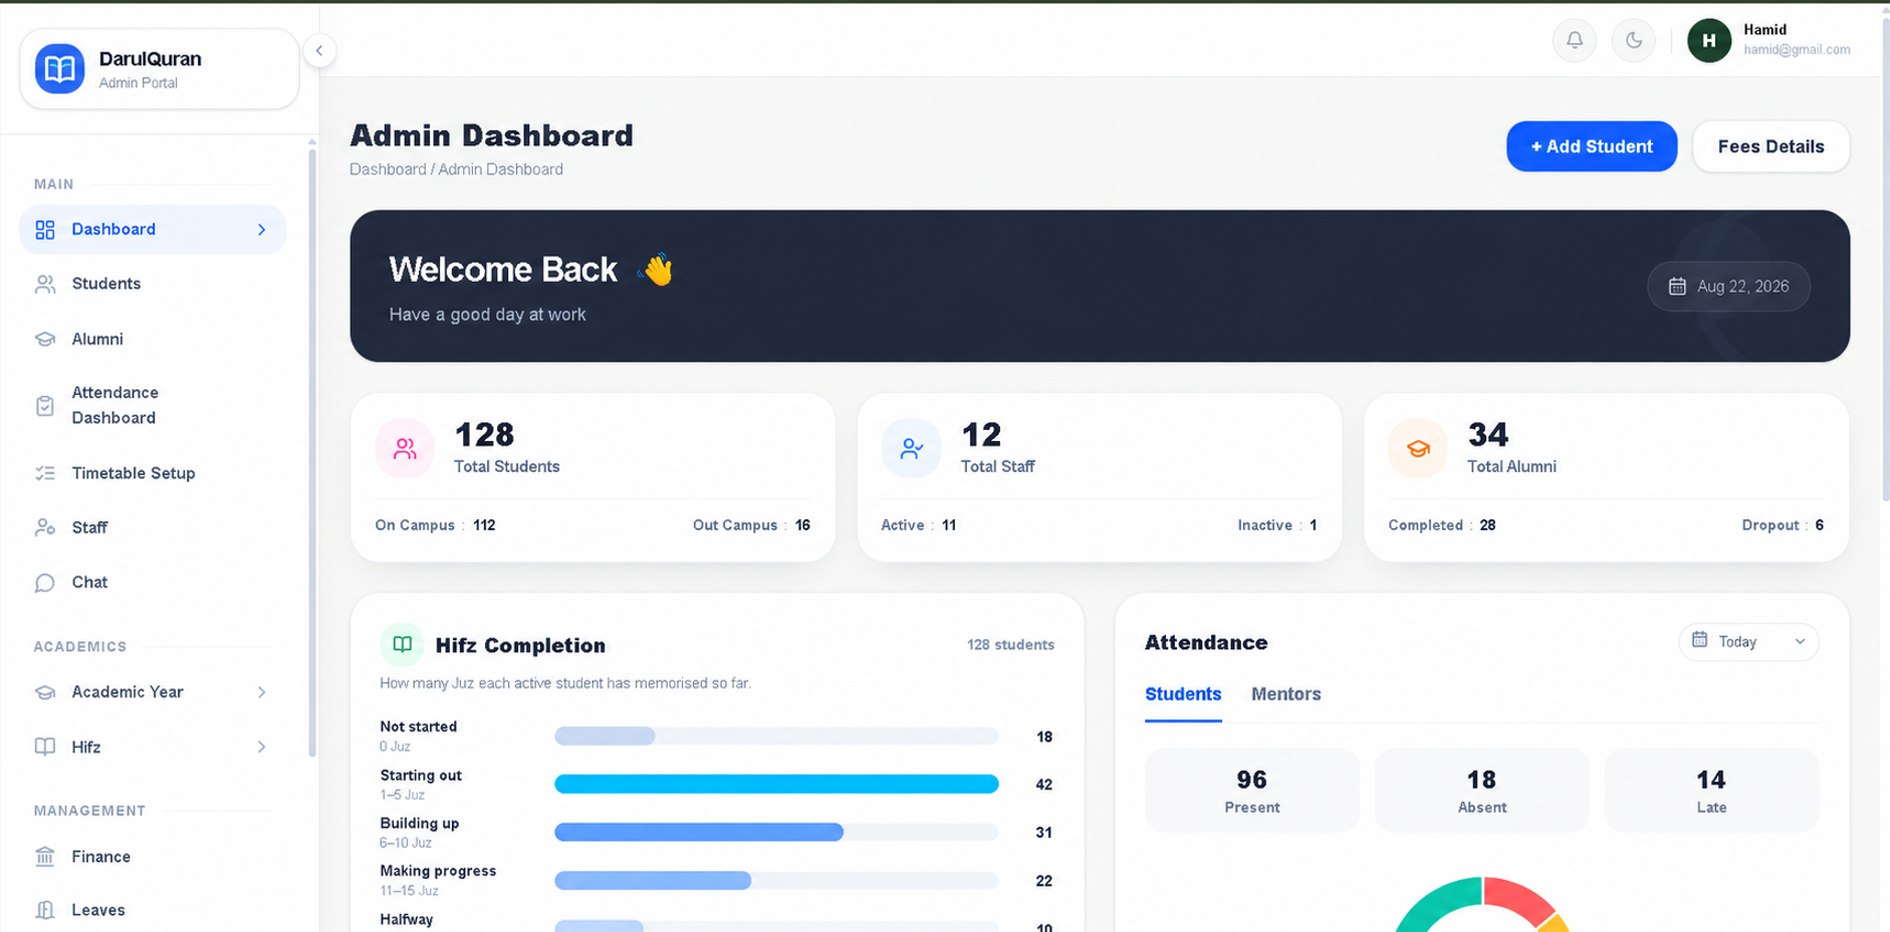This screenshot has width=1890, height=932.
Task: Open Leaves section in sidebar
Action: click(x=152, y=910)
